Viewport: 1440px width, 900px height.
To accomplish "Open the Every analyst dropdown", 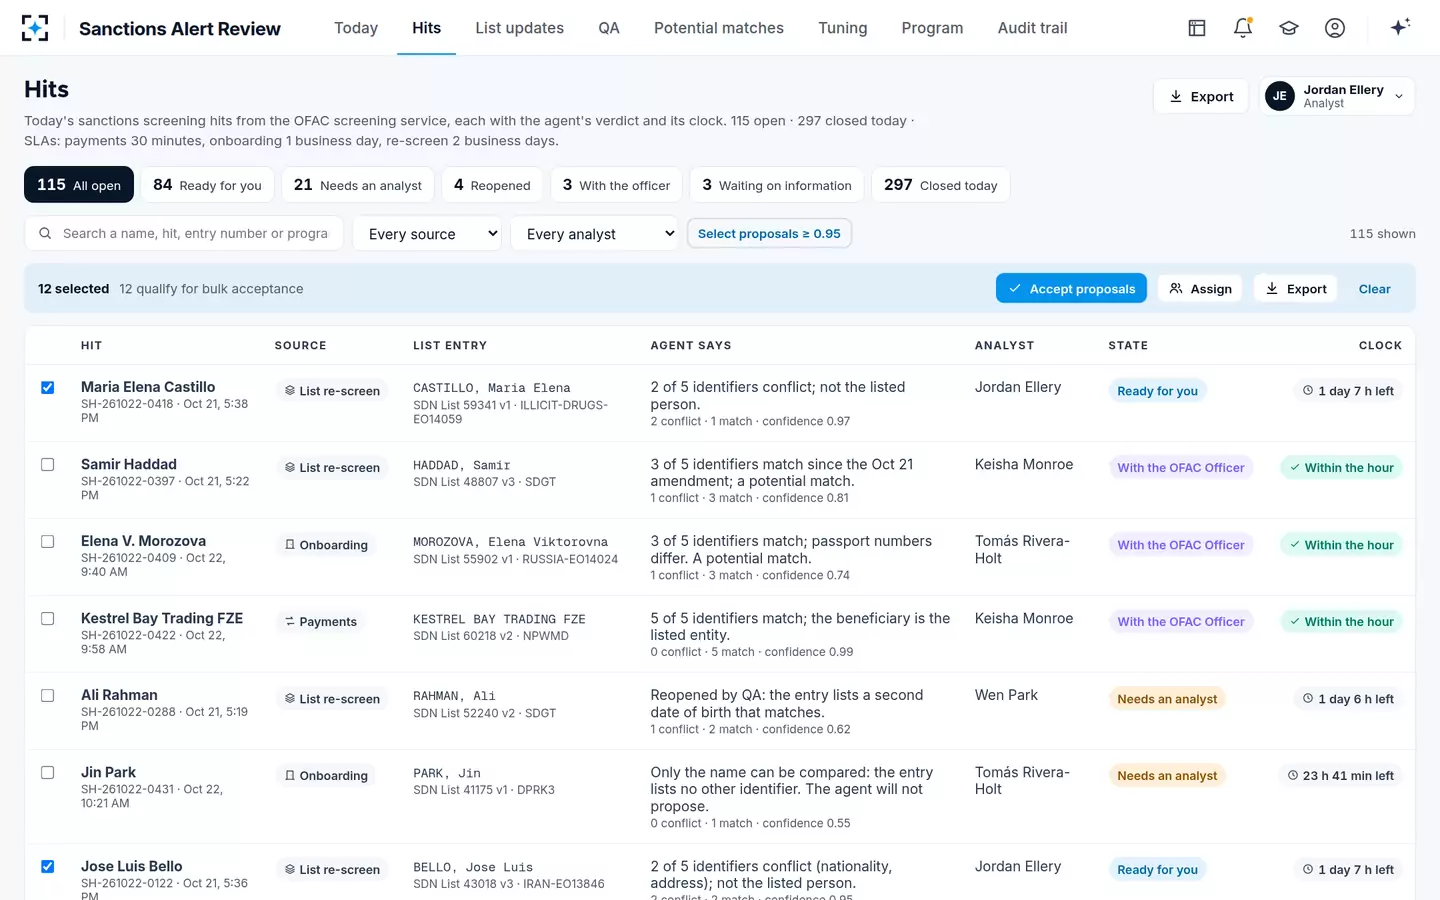I will click(595, 234).
